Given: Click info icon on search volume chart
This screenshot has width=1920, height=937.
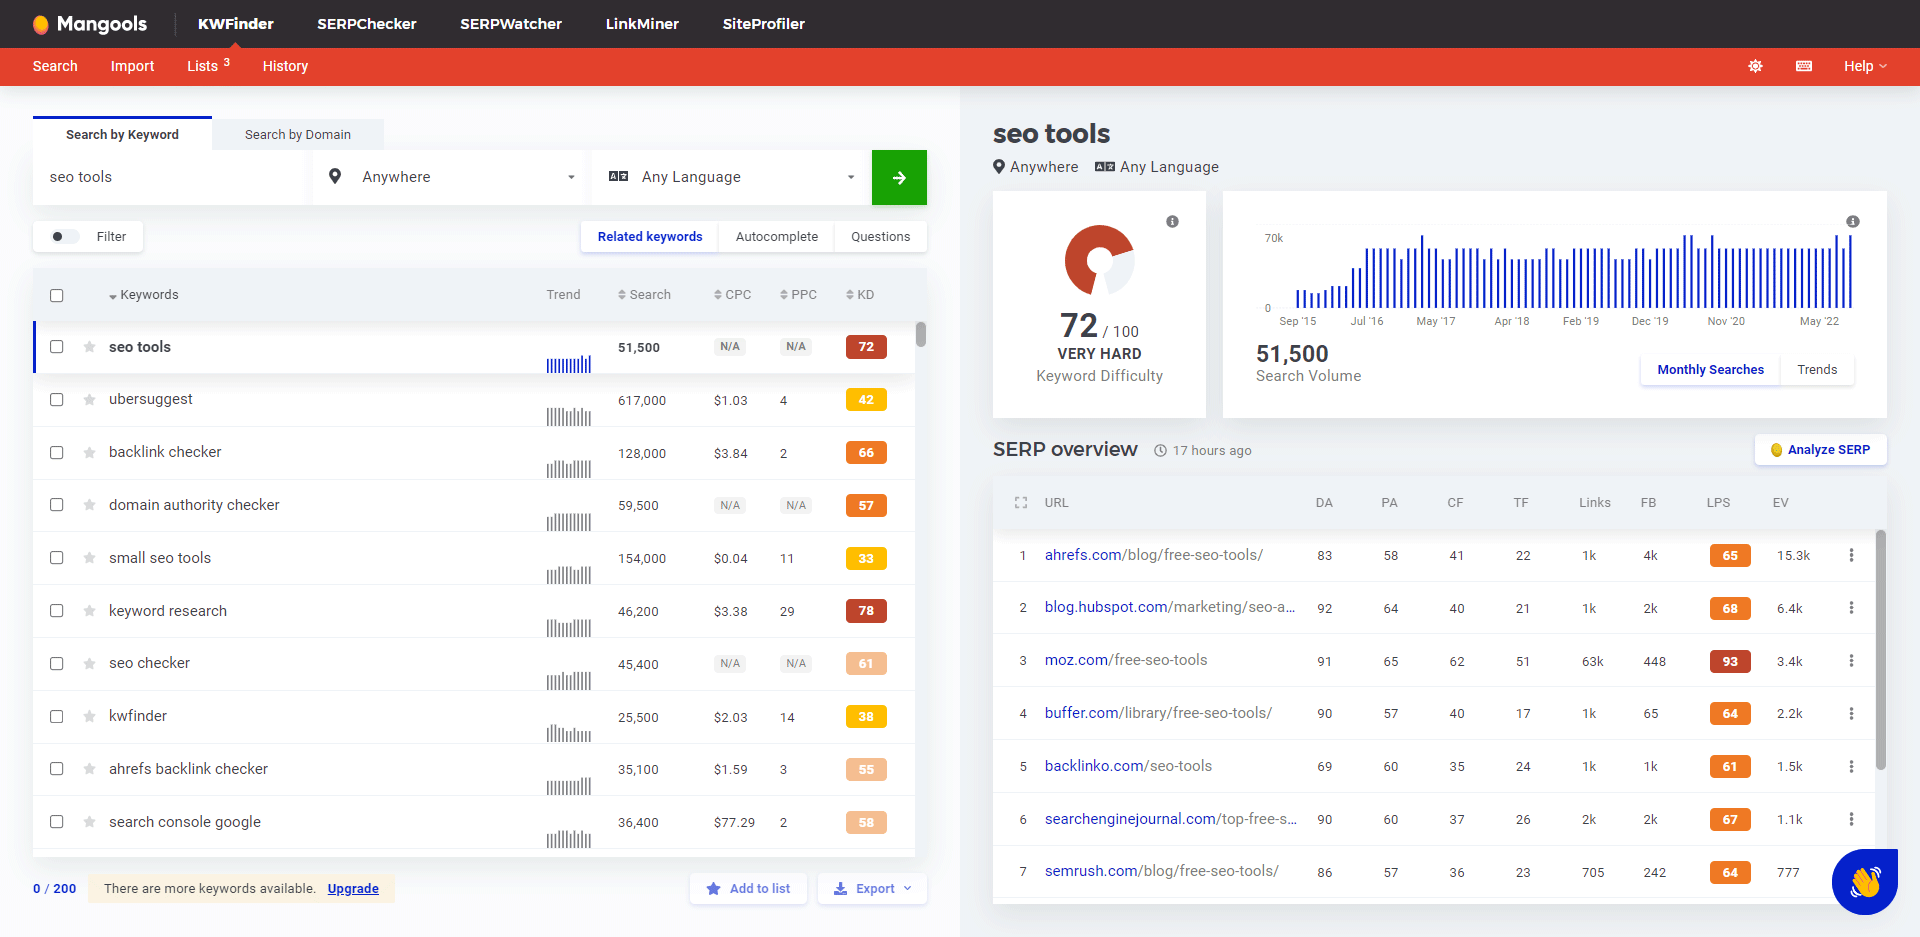Looking at the screenshot, I should coord(1853,222).
